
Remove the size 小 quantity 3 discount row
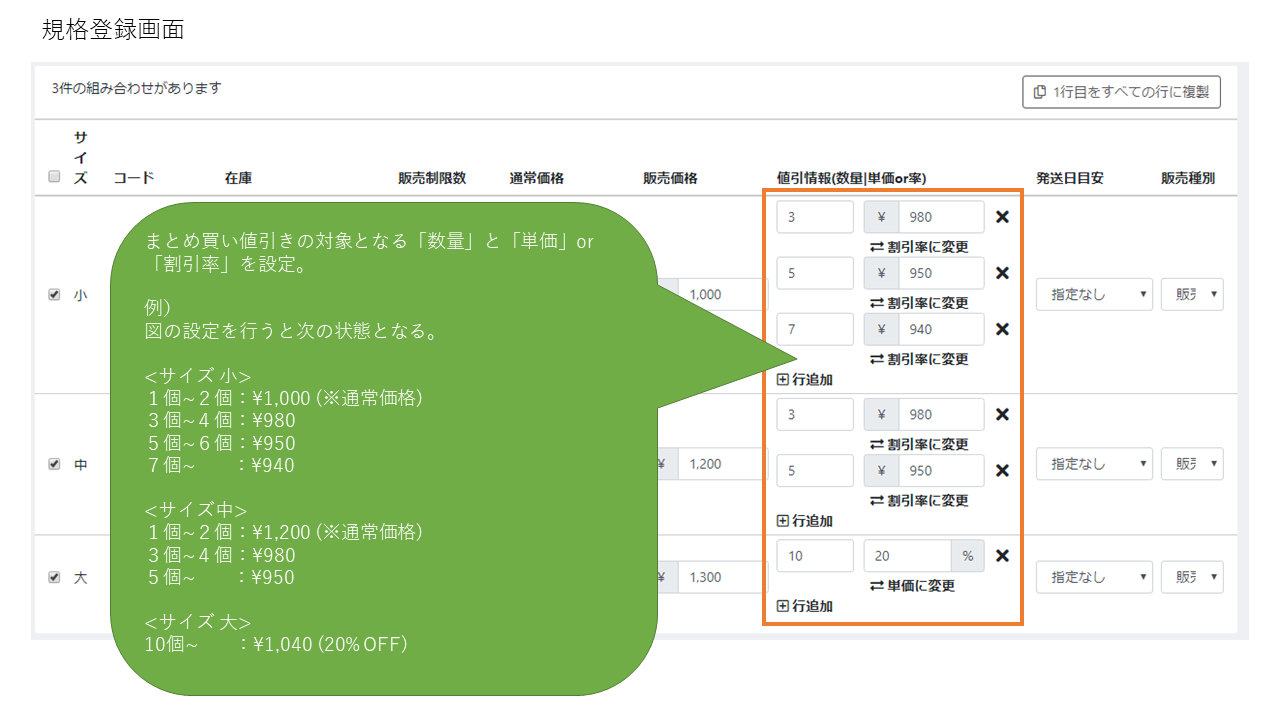point(1002,217)
